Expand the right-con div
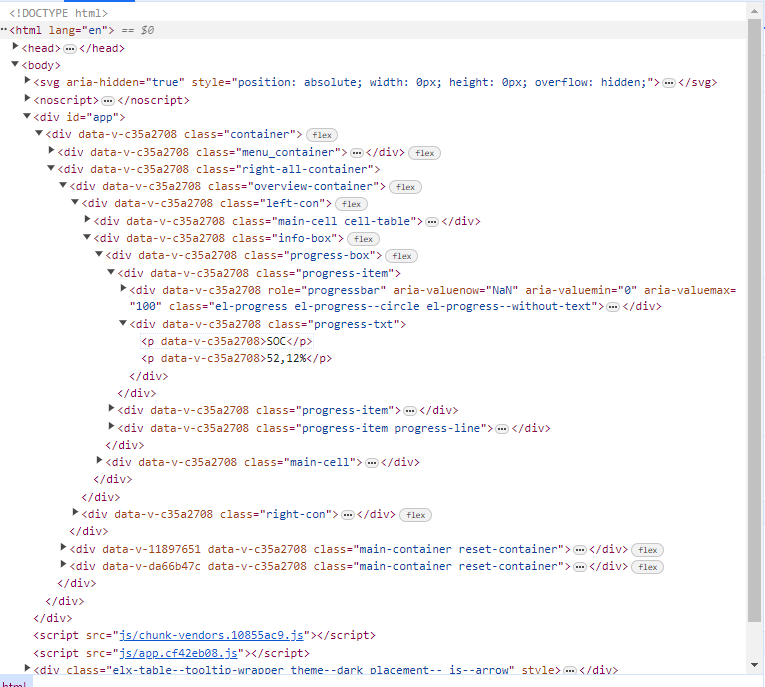This screenshot has height=687, width=765. click(x=75, y=512)
